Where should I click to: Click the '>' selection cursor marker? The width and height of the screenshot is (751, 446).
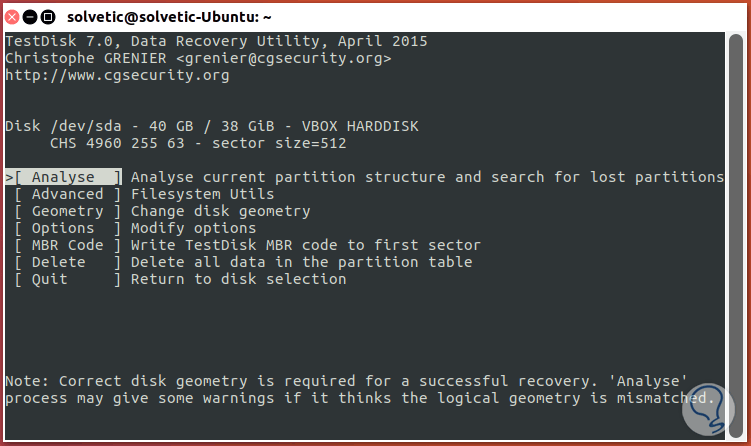9,177
